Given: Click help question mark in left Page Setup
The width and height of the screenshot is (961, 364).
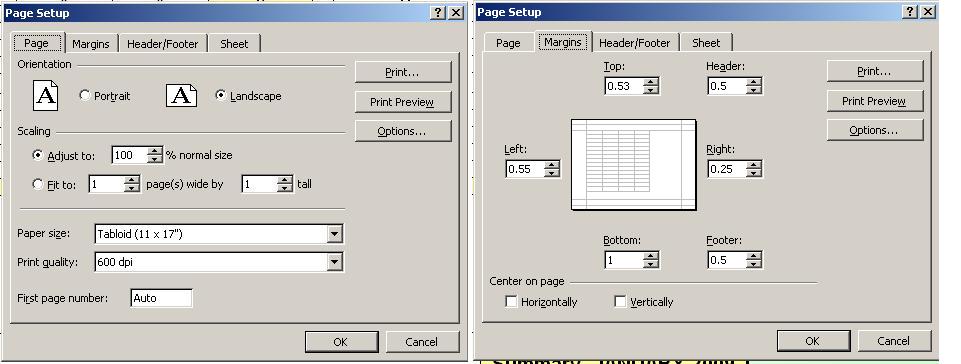Looking at the screenshot, I should click(438, 13).
